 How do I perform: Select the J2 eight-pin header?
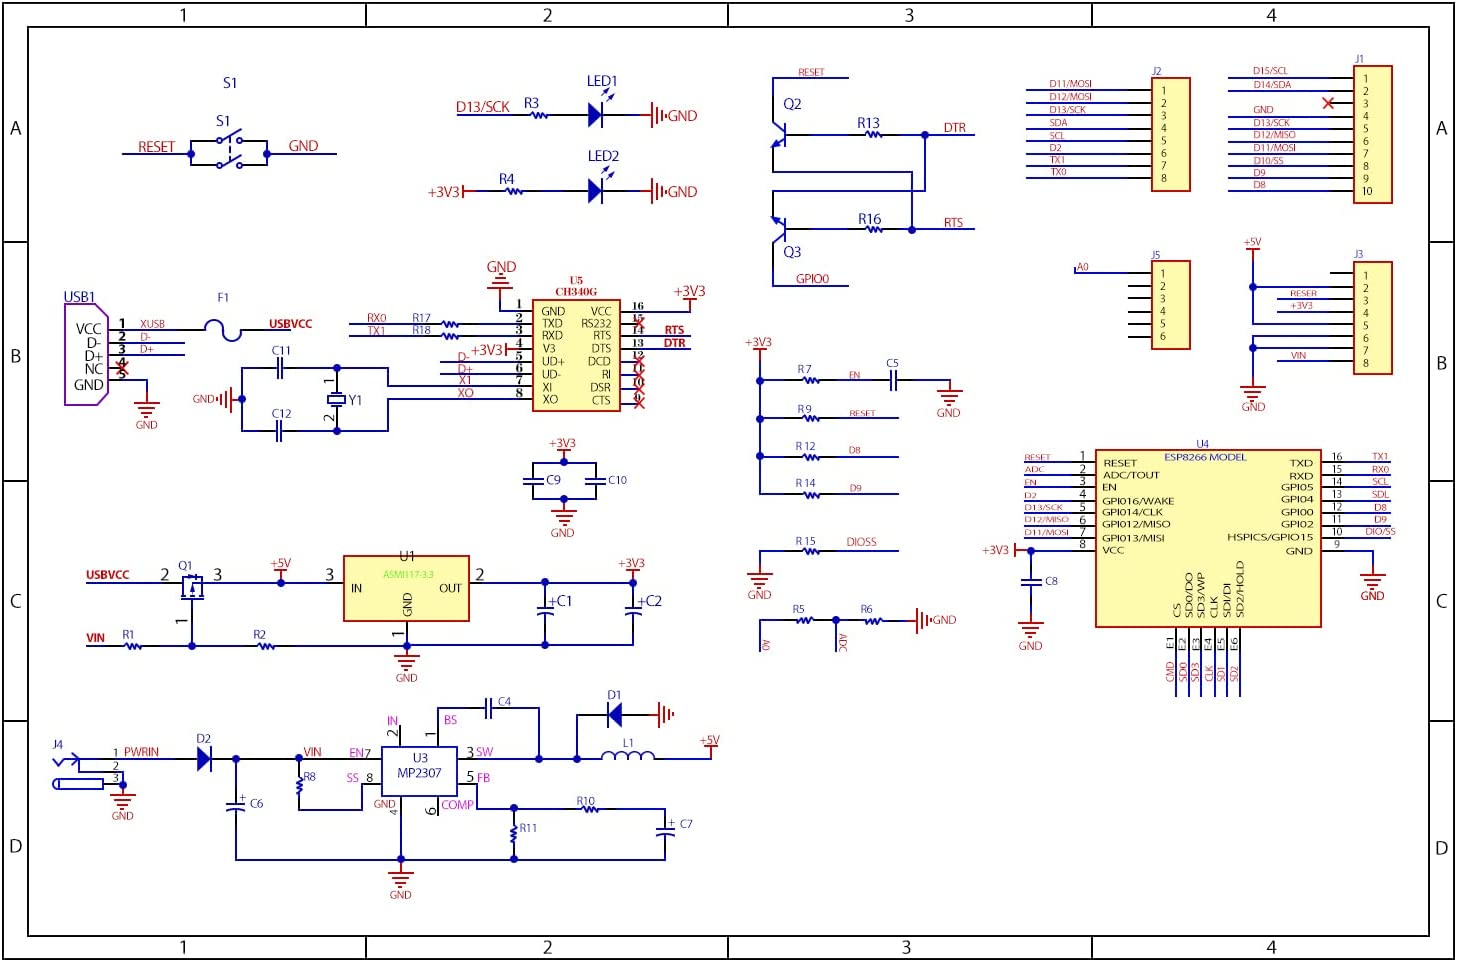1170,135
